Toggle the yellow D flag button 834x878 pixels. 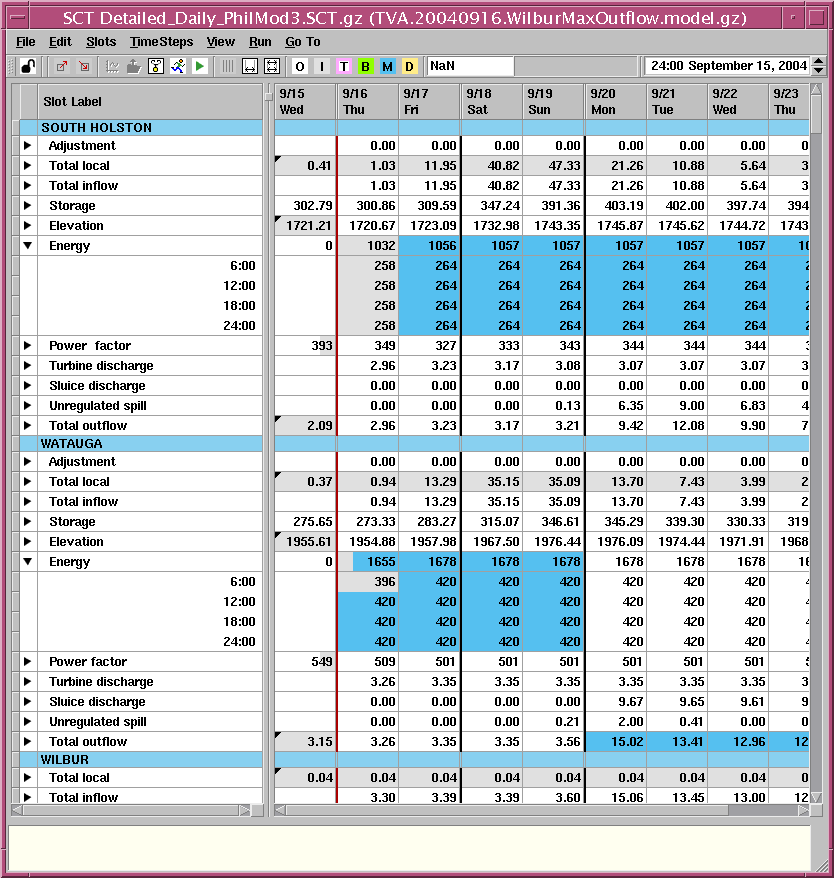pyautogui.click(x=409, y=67)
